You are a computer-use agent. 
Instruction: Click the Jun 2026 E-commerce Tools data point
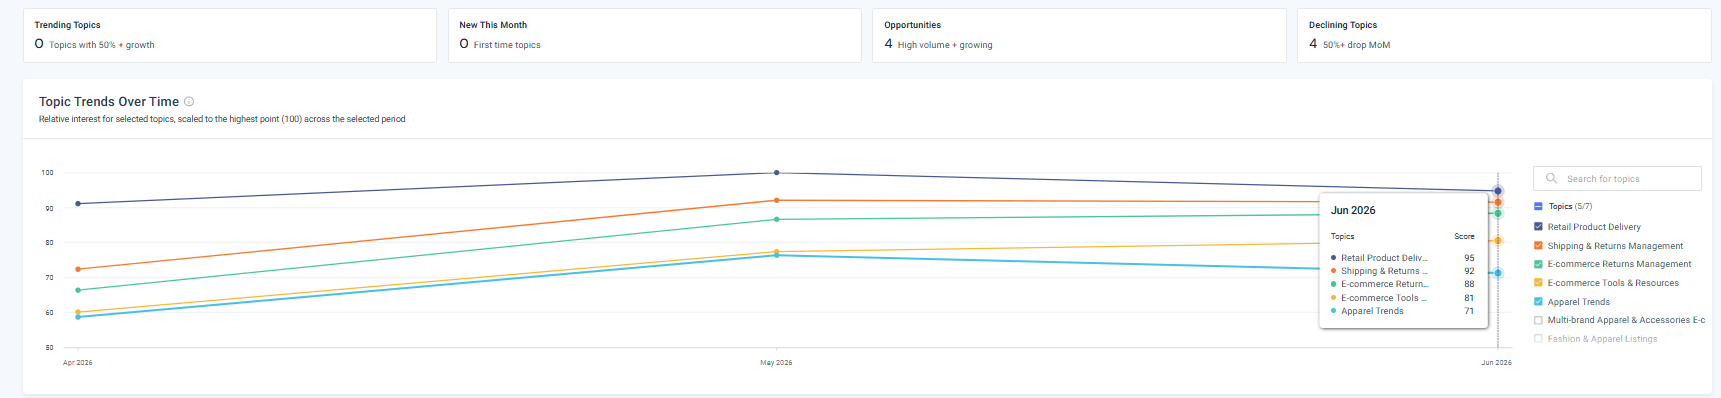coord(1498,240)
